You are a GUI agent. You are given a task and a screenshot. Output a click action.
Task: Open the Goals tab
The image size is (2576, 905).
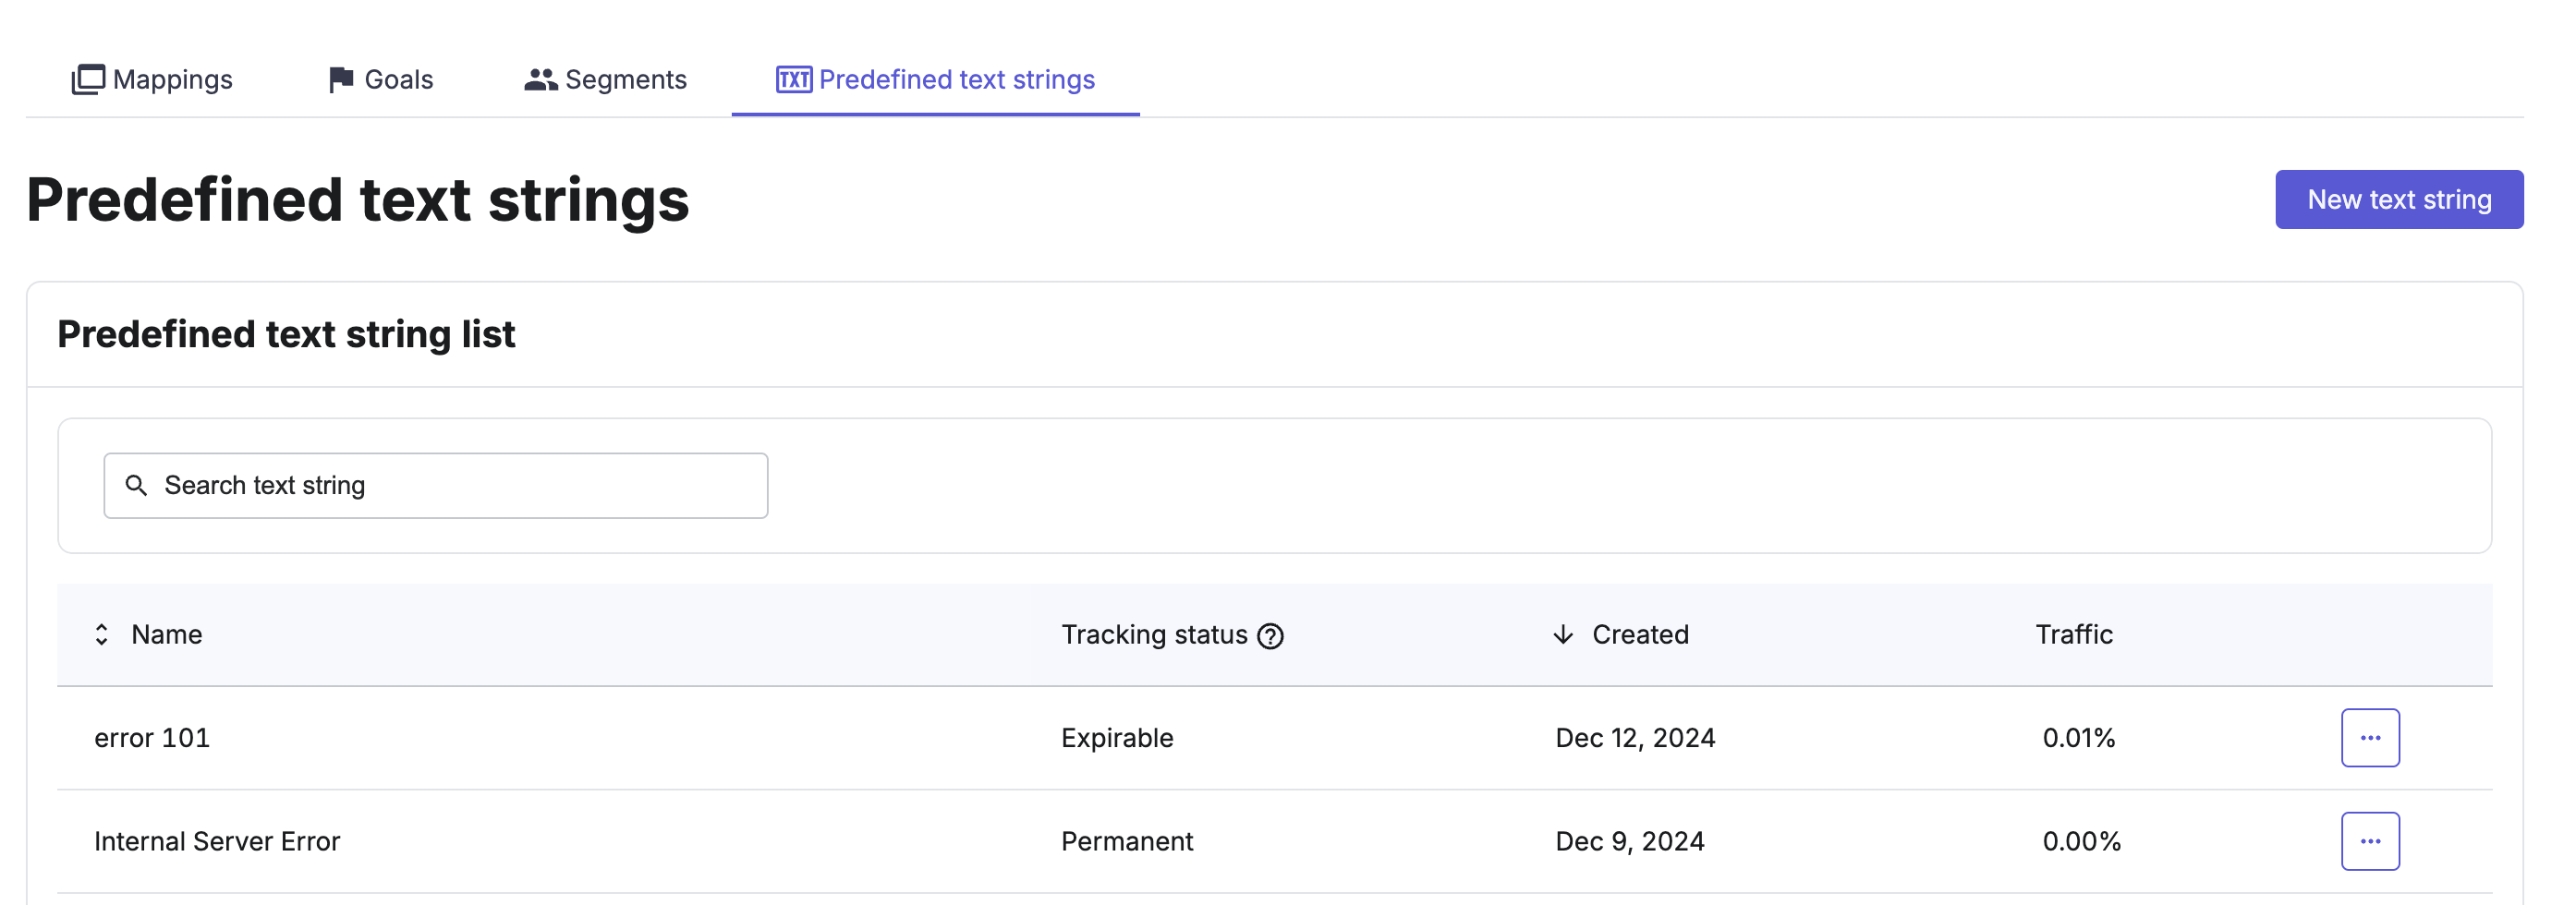click(398, 79)
